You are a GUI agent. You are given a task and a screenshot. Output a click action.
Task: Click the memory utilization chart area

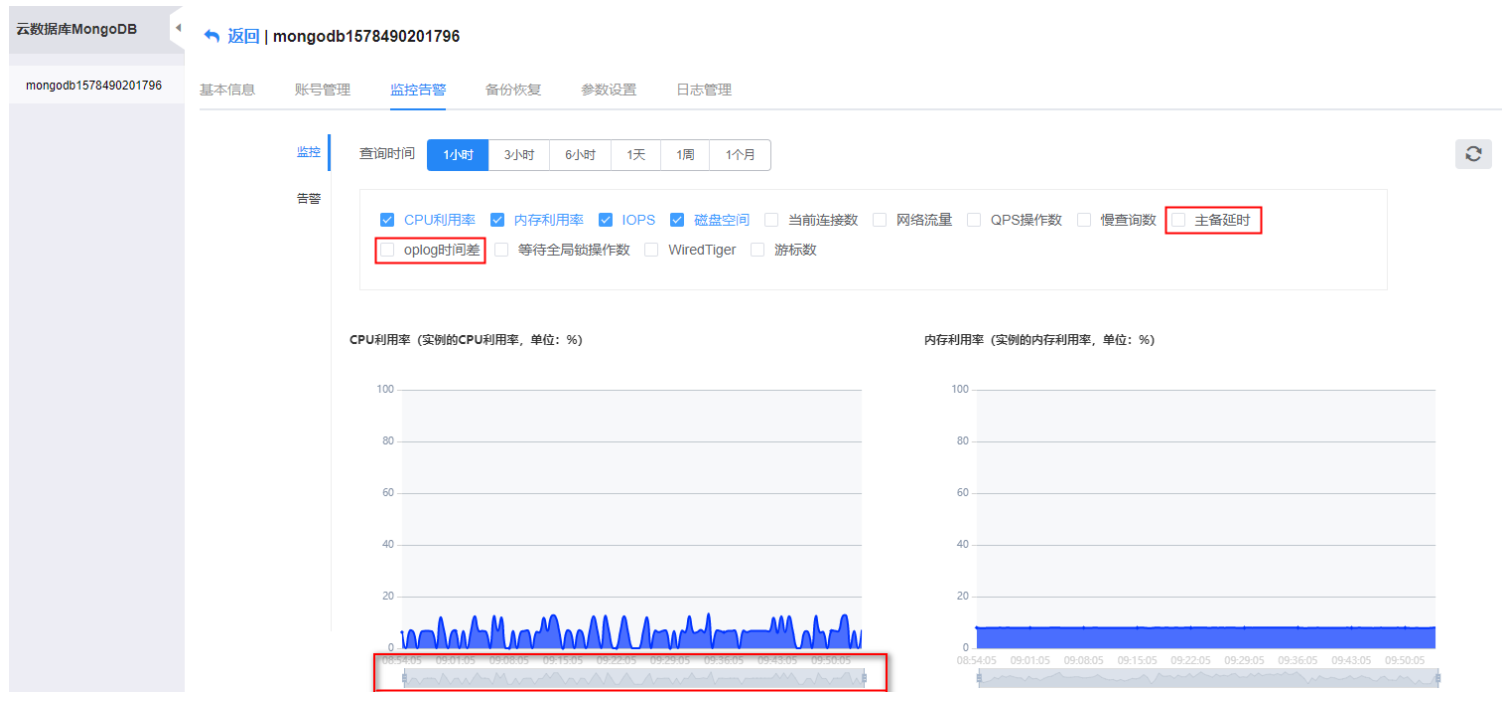coord(1206,518)
